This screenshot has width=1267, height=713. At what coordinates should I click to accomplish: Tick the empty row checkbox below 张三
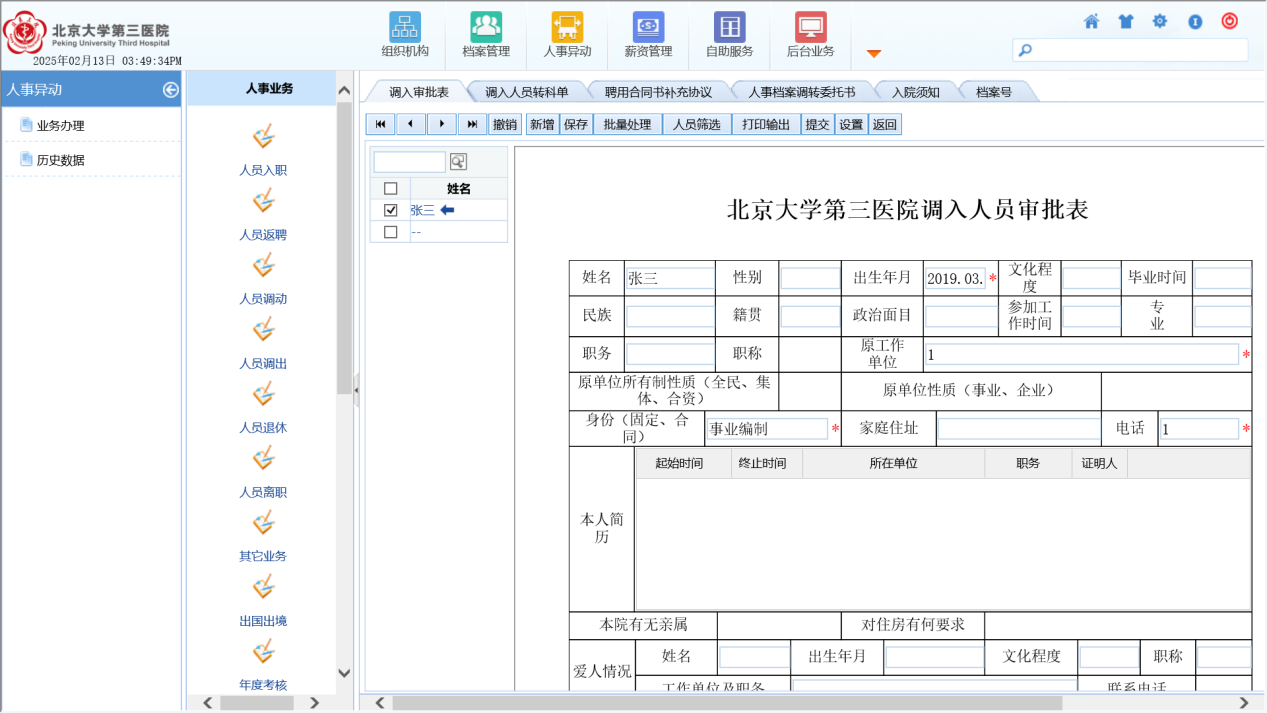391,232
